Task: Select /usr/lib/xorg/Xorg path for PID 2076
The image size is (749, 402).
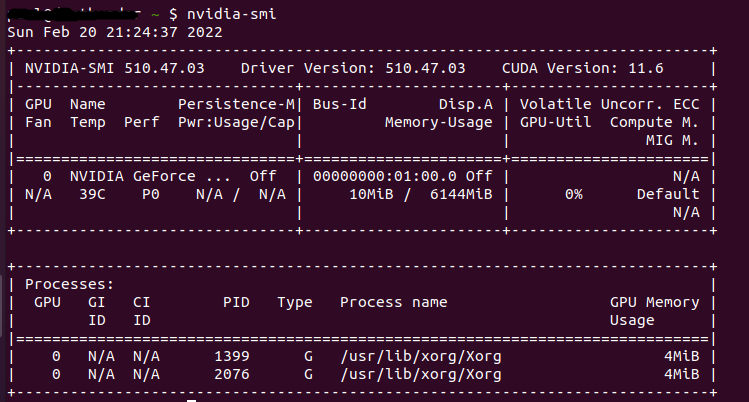Action: [421, 374]
